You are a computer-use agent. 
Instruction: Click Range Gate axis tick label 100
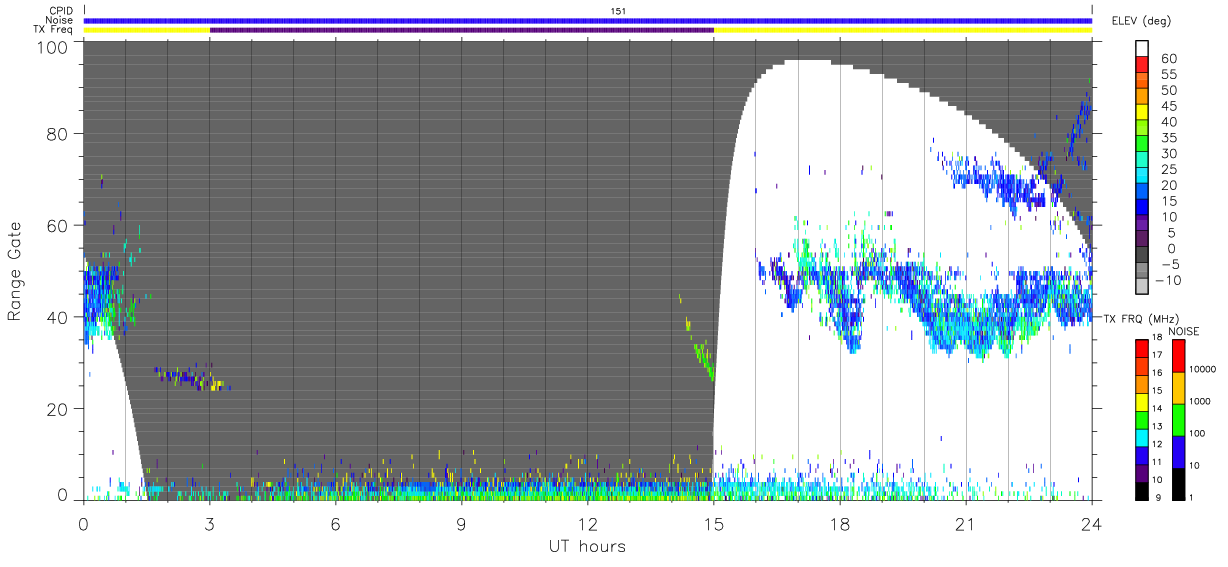point(54,46)
